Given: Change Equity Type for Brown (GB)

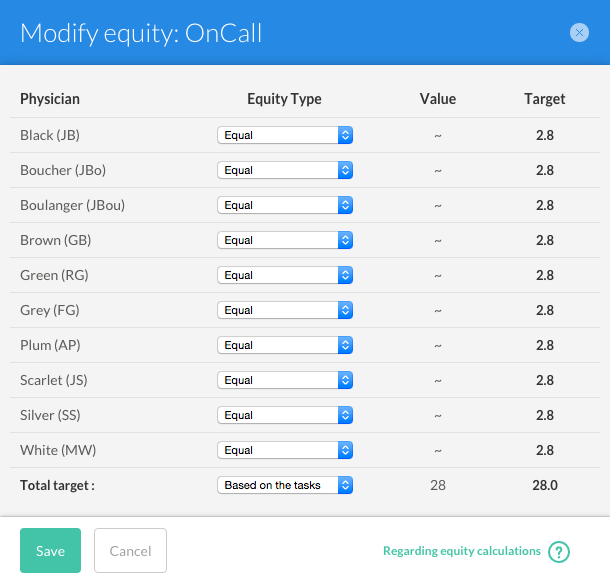Looking at the screenshot, I should click(285, 240).
